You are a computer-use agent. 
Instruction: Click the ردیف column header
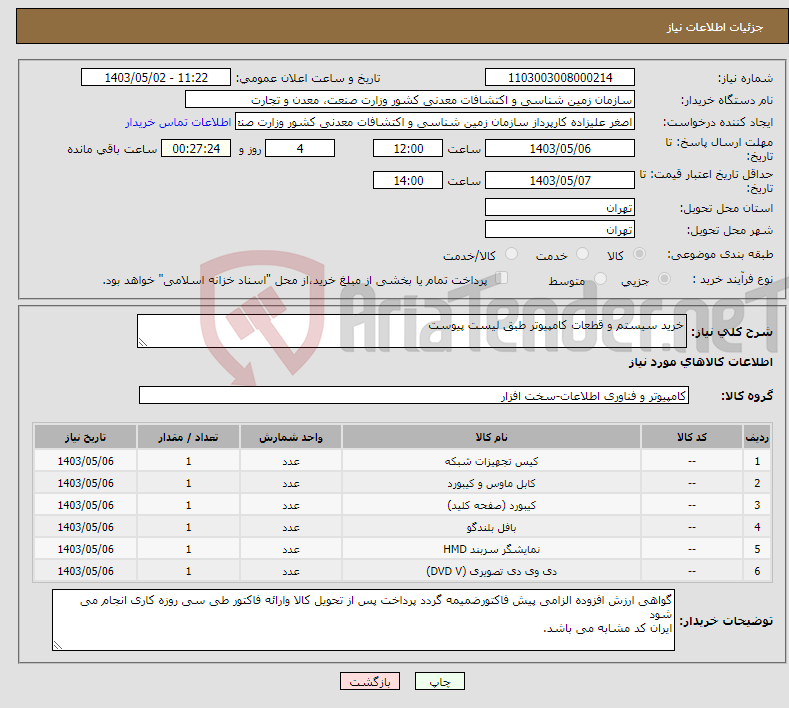(x=757, y=437)
